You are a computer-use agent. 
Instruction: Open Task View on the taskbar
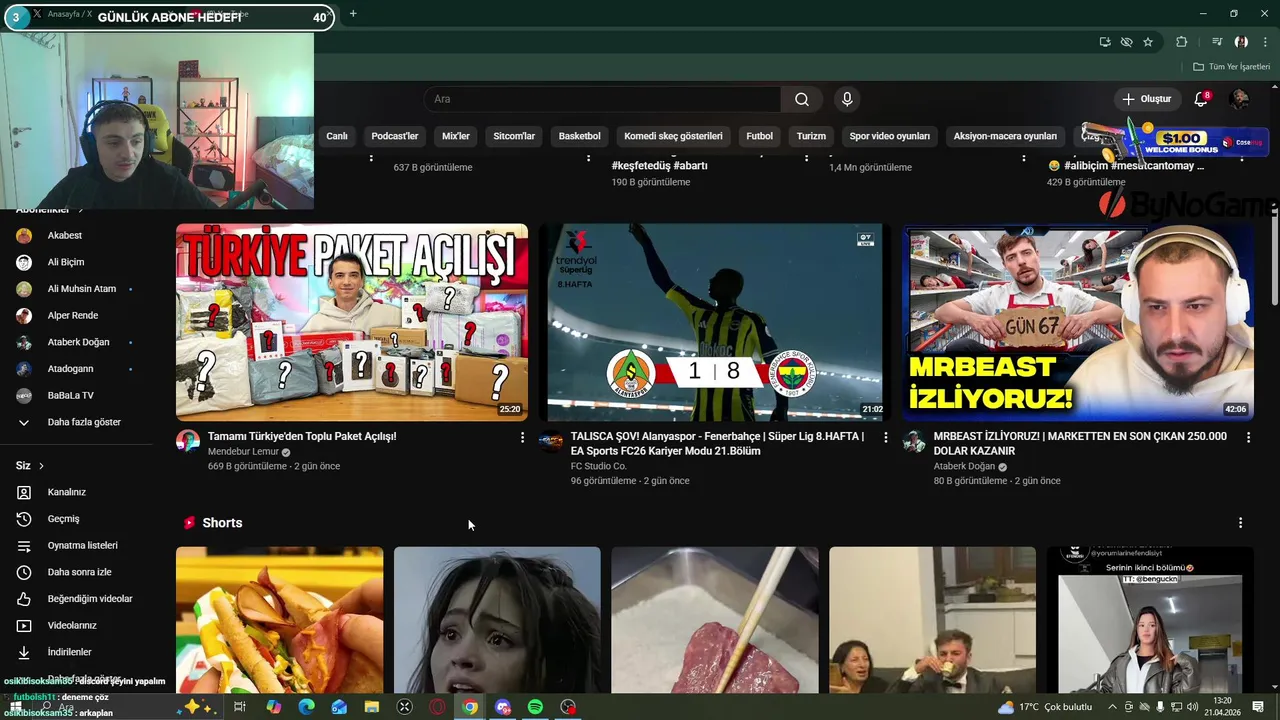[240, 707]
